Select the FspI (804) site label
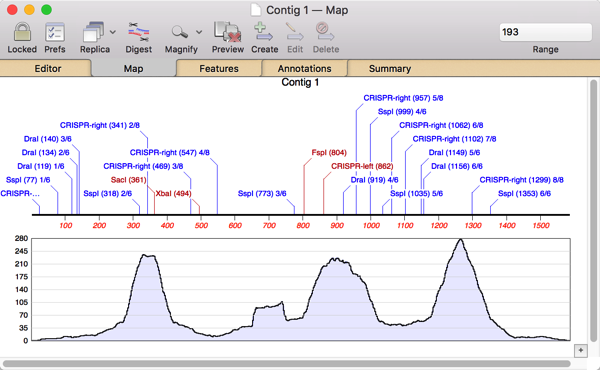Image resolution: width=600 pixels, height=370 pixels. (329, 153)
